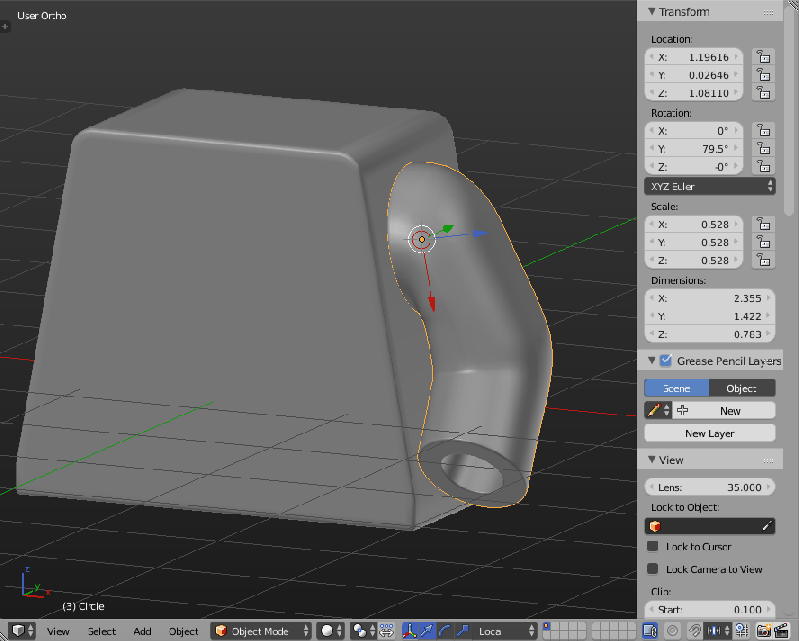The width and height of the screenshot is (799, 641).
Task: Open the Object menu
Action: (183, 631)
